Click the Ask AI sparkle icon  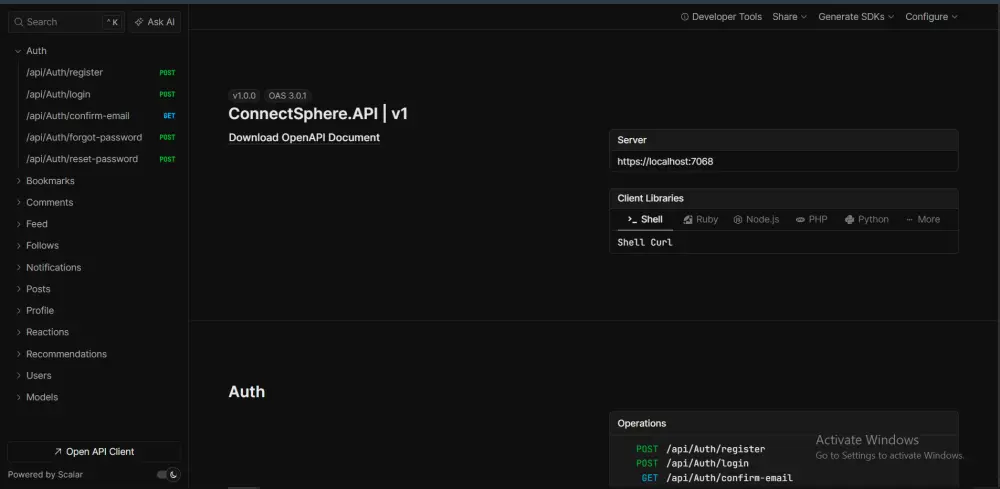[x=138, y=22]
